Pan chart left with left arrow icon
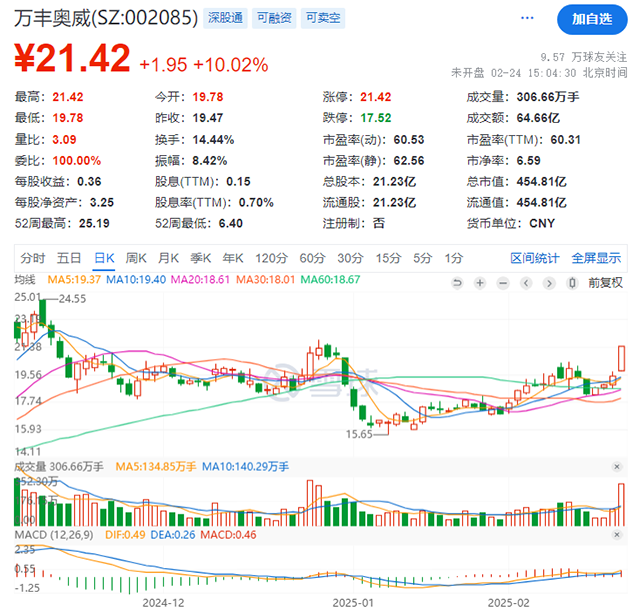Viewport: 640px width, 611px height. pos(527,283)
